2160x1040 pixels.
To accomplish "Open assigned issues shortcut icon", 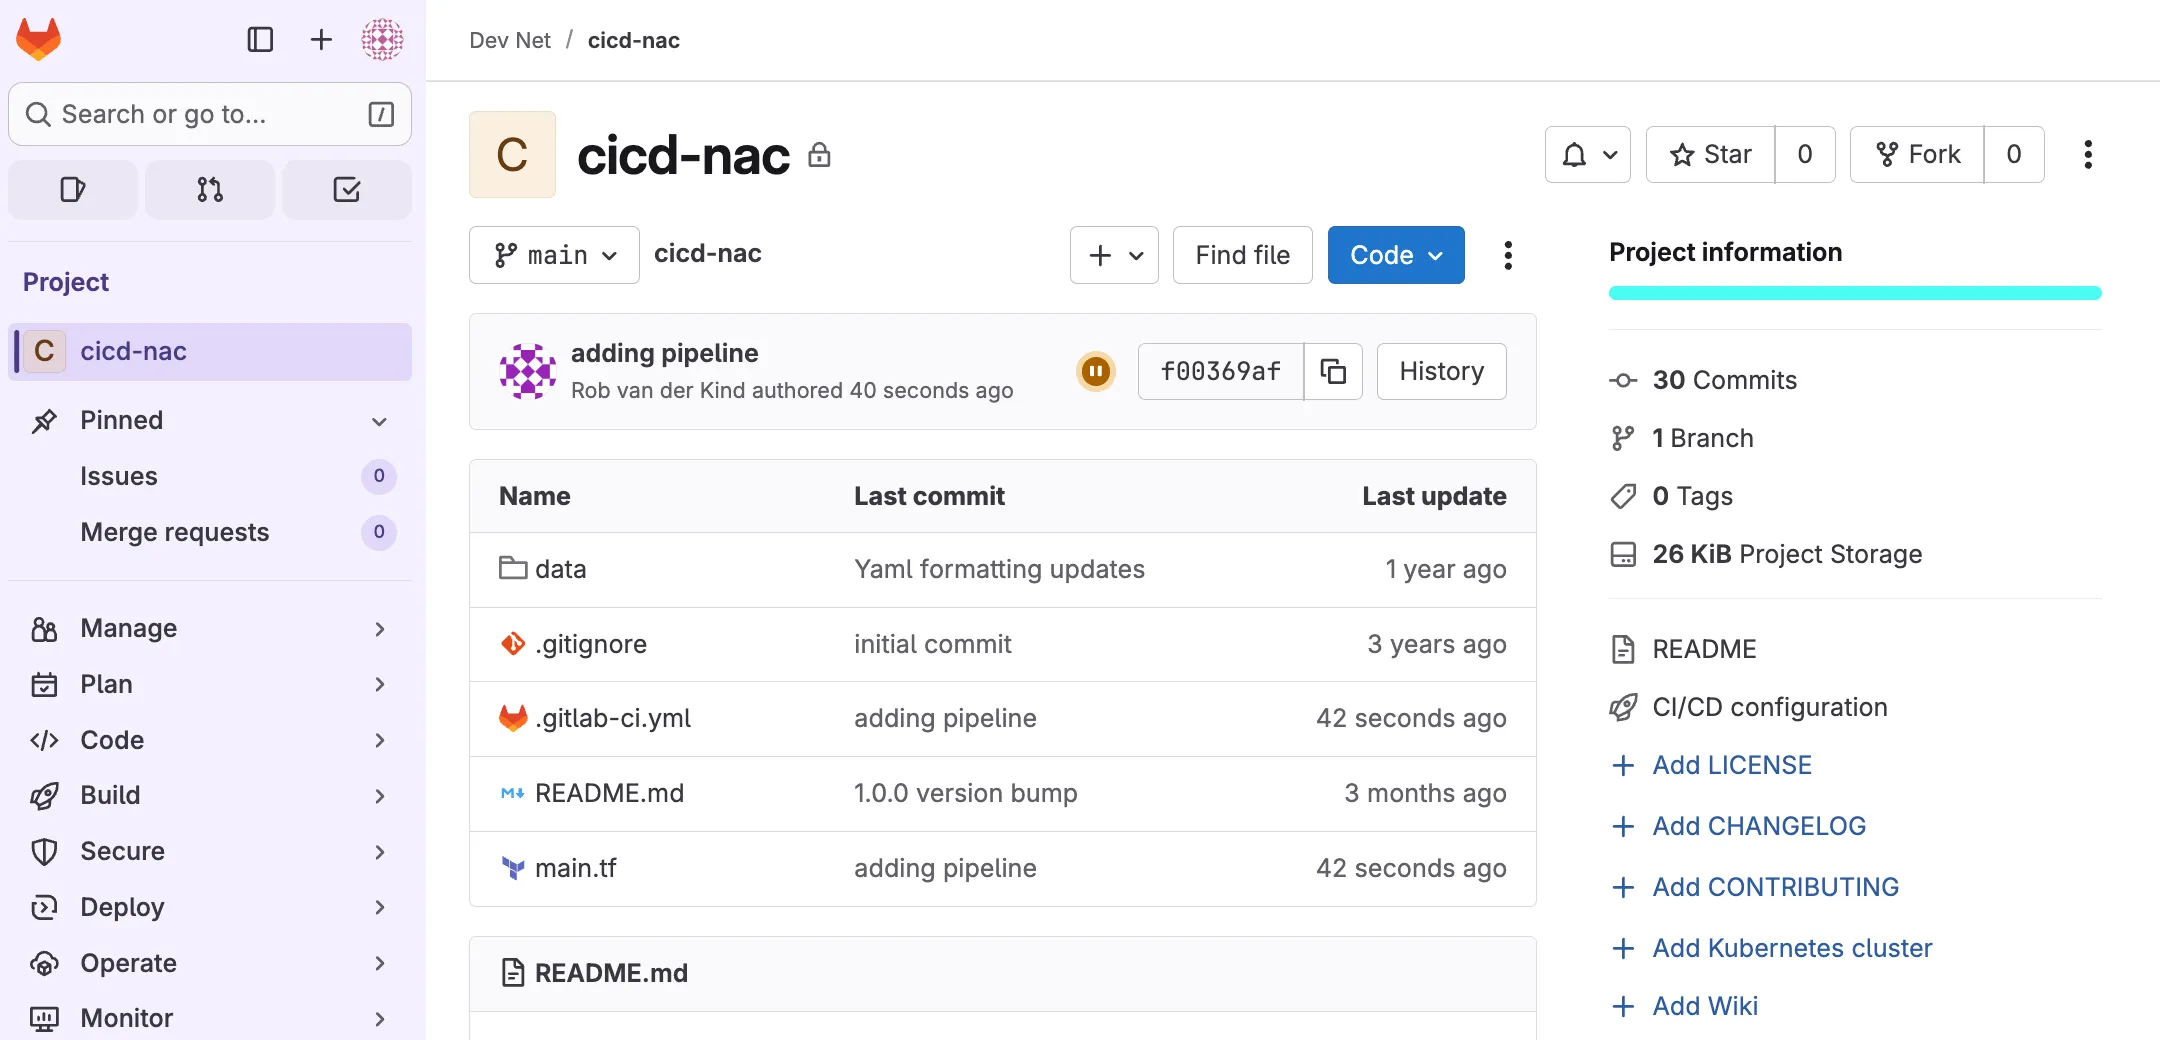I will pos(73,189).
